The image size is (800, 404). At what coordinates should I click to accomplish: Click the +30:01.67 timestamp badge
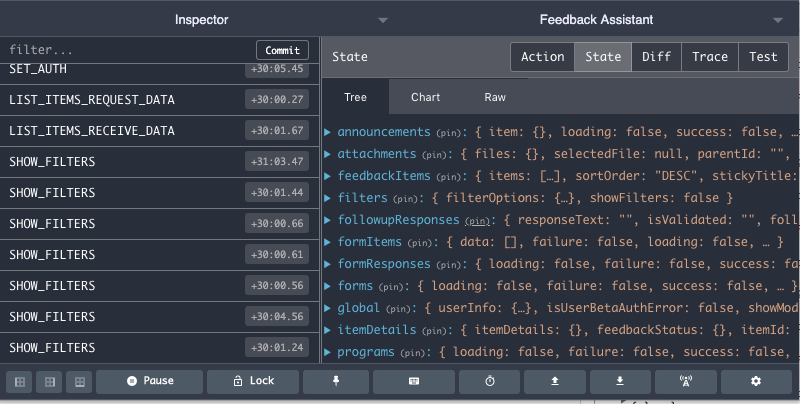click(277, 131)
